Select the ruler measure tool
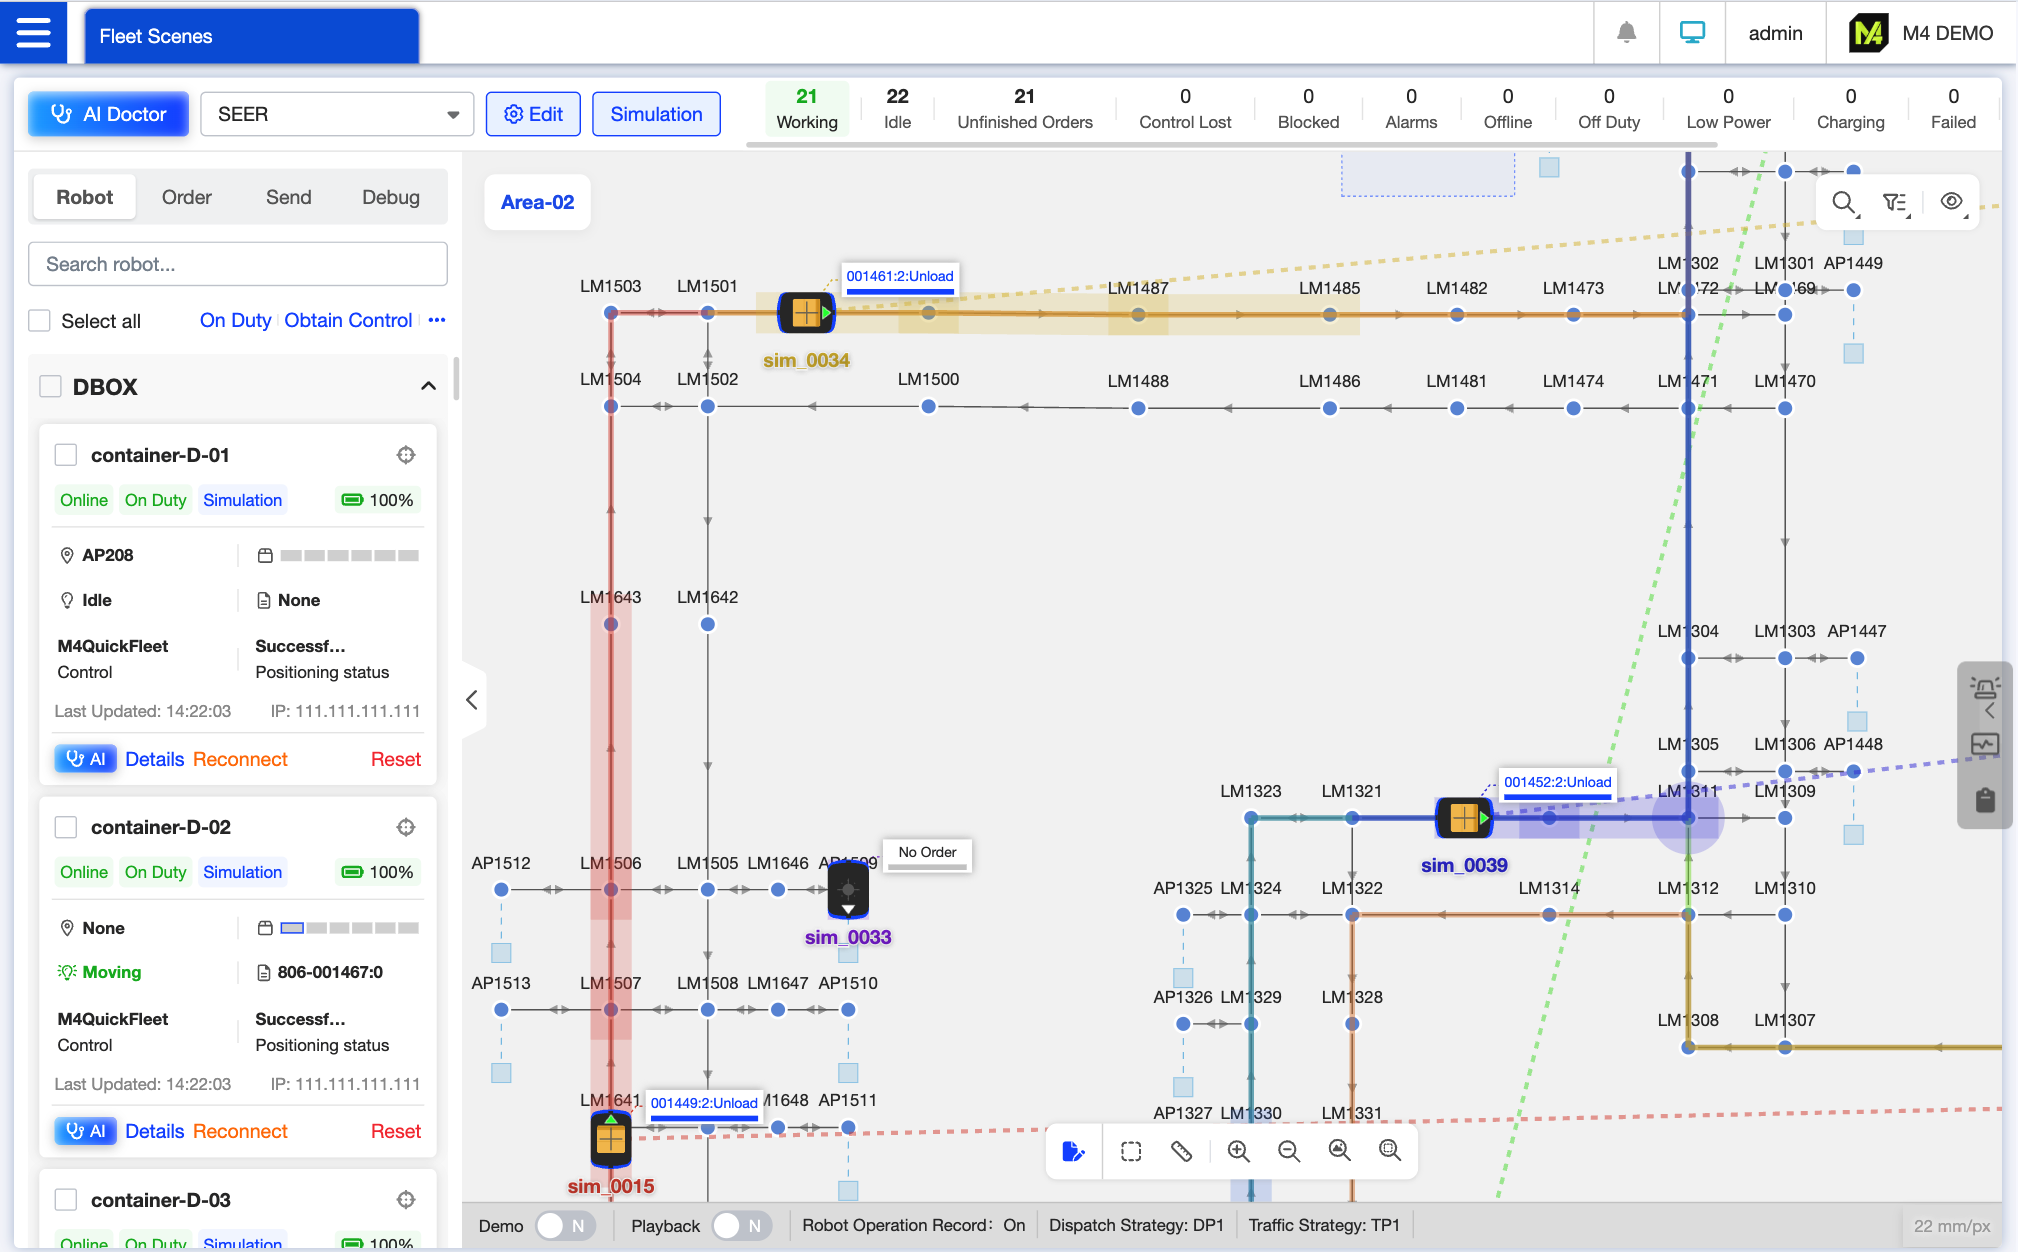 pyautogui.click(x=1181, y=1151)
